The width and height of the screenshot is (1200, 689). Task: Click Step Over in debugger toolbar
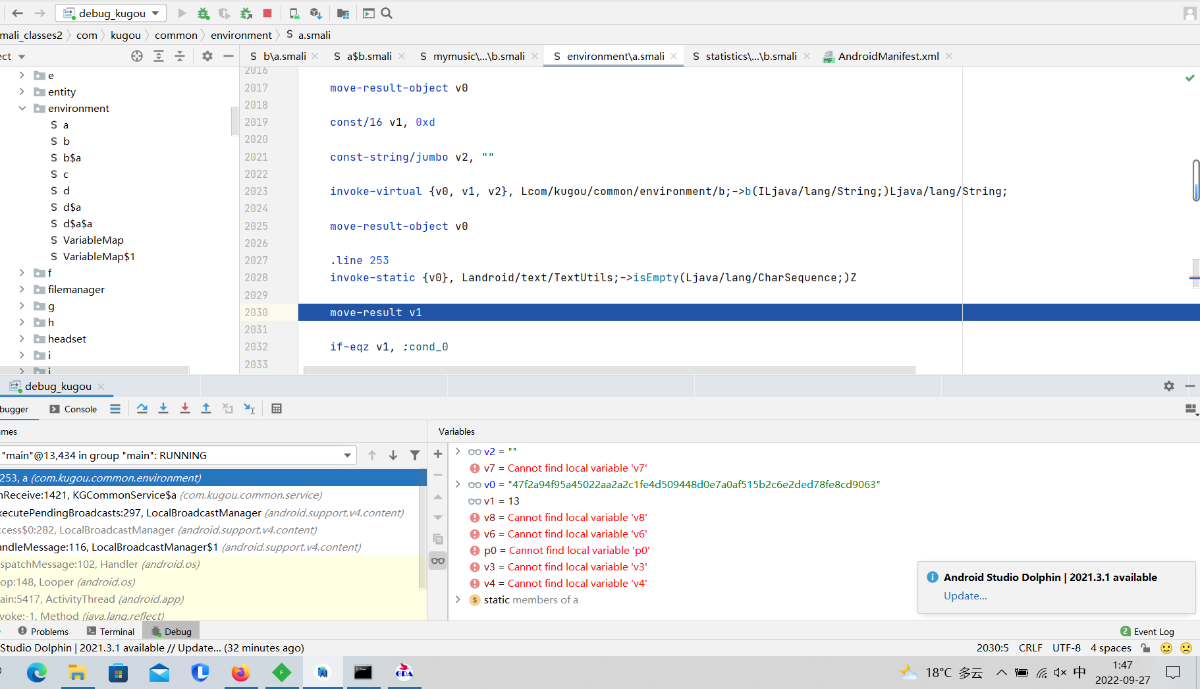point(142,409)
